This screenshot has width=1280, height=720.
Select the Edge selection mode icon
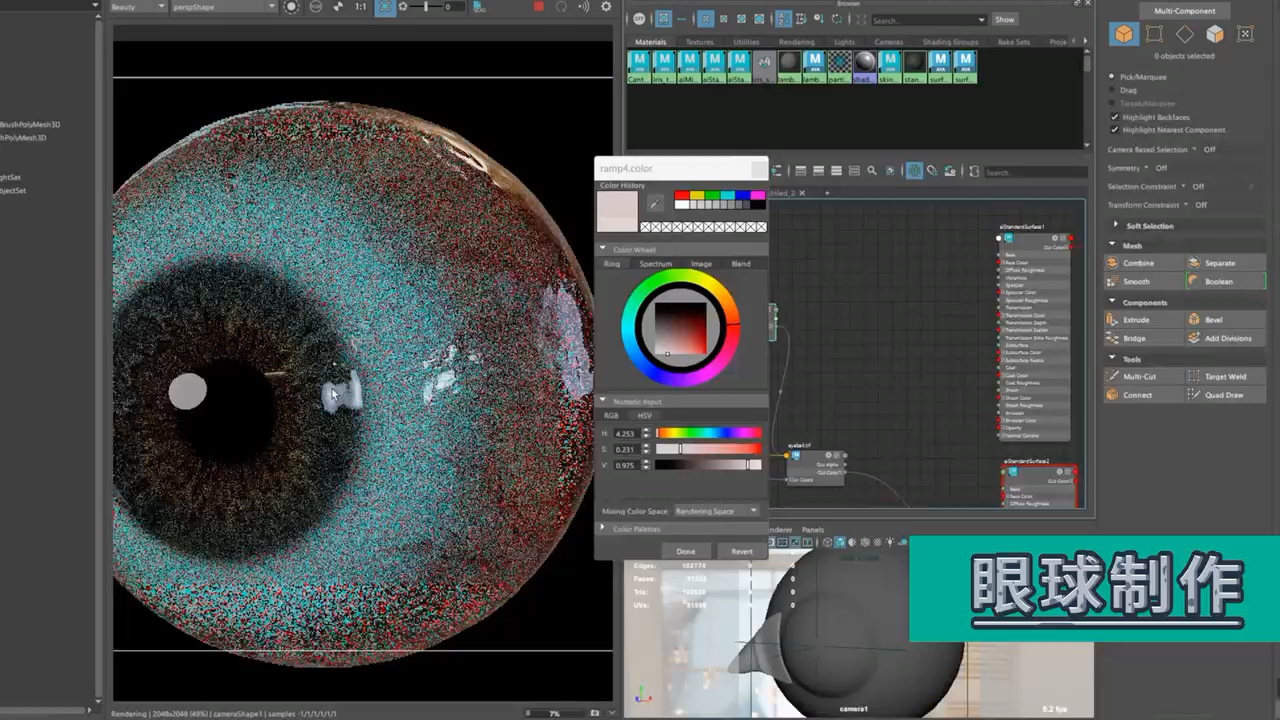[x=1154, y=34]
